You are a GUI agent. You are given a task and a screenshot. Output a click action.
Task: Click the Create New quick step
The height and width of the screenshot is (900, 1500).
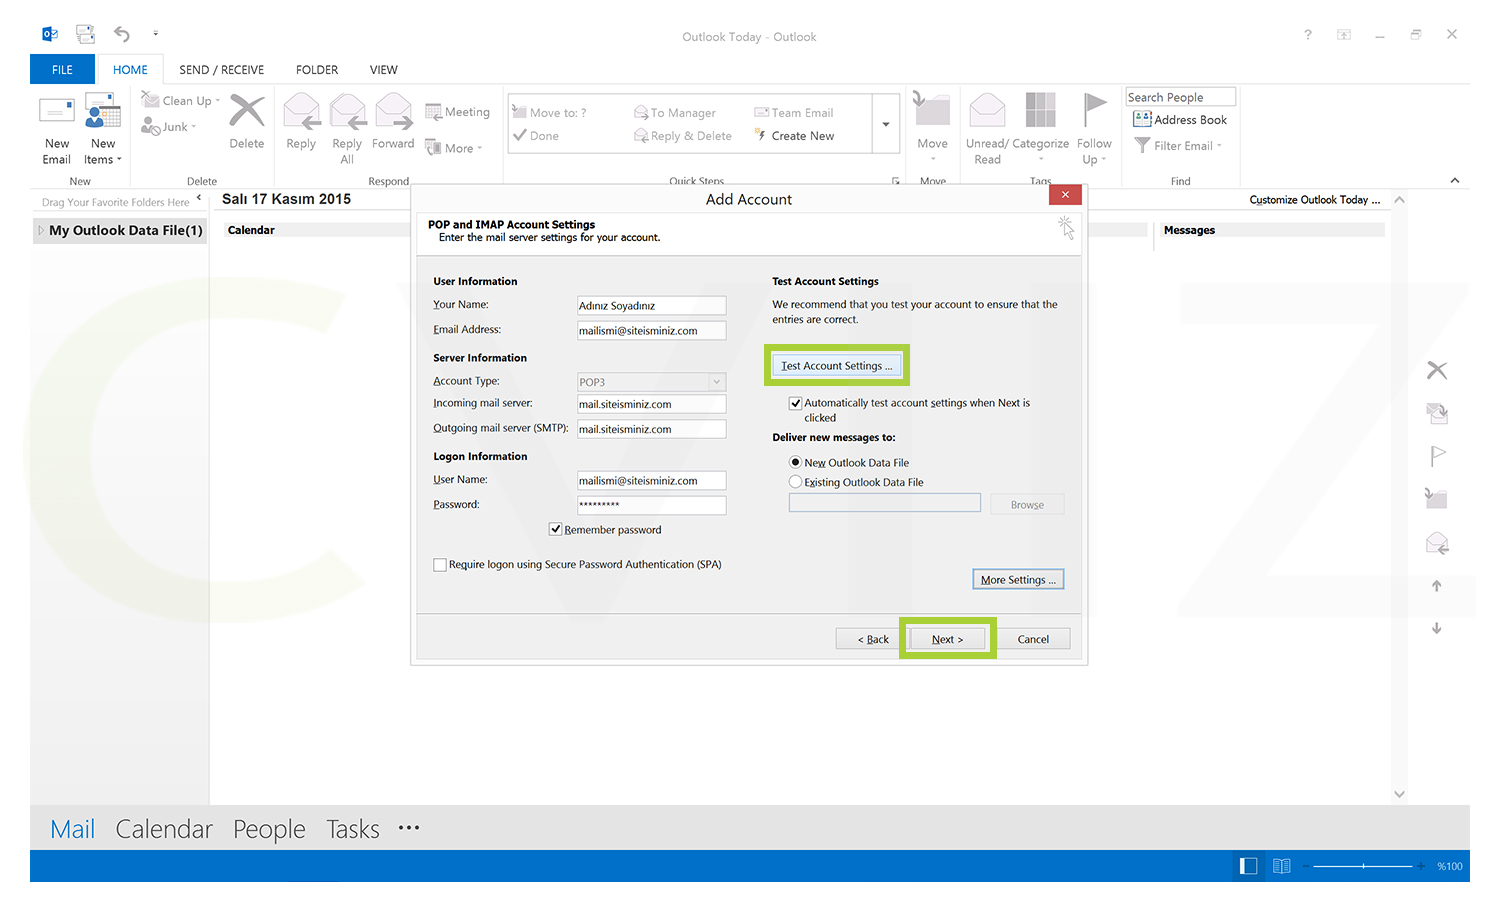pyautogui.click(x=794, y=136)
